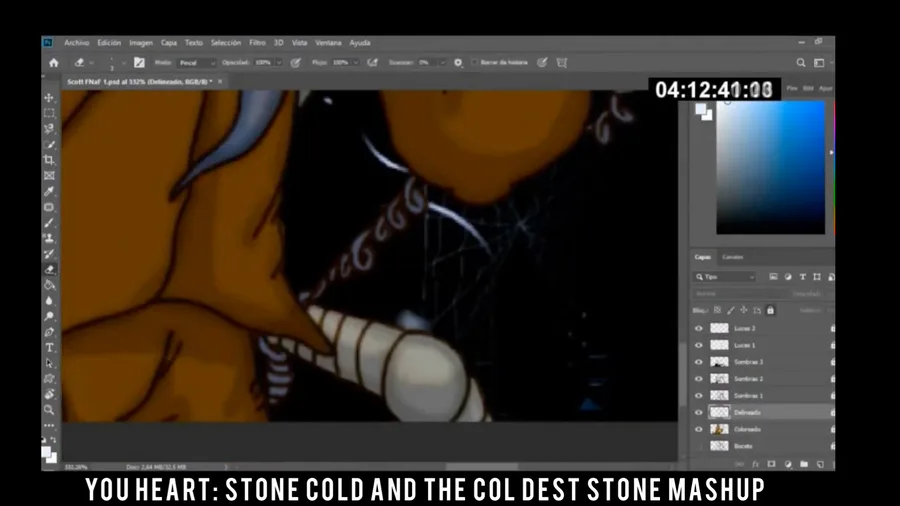
Task: Click the add layer mask icon
Action: tap(771, 464)
